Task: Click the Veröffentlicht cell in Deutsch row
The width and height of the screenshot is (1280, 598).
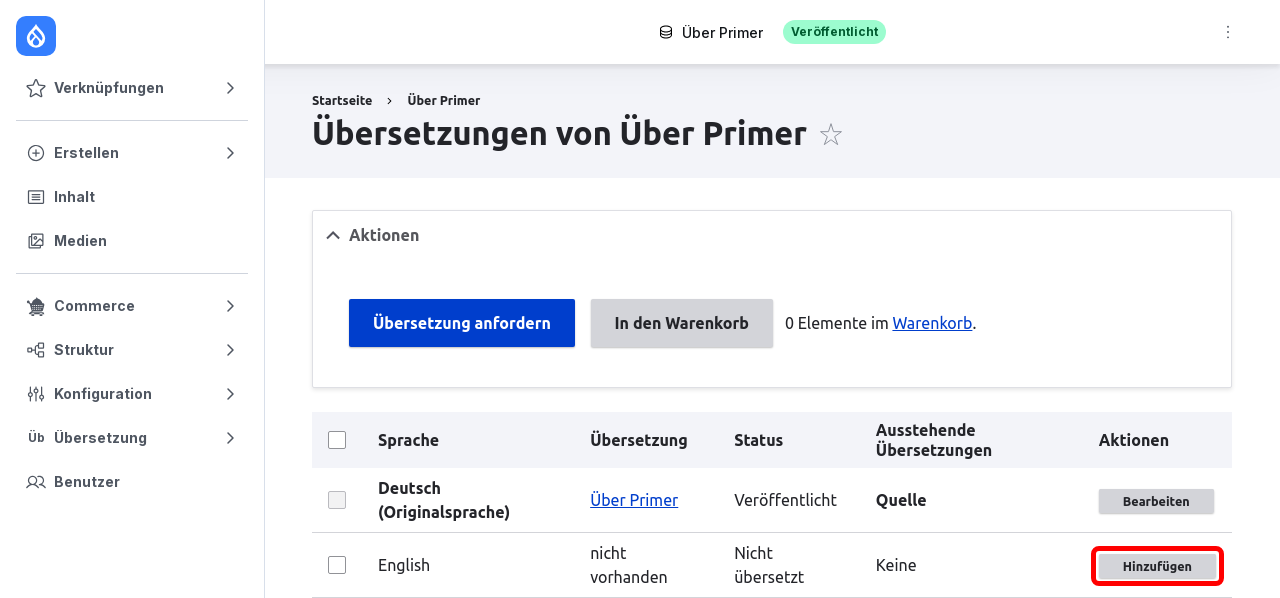Action: tap(785, 500)
